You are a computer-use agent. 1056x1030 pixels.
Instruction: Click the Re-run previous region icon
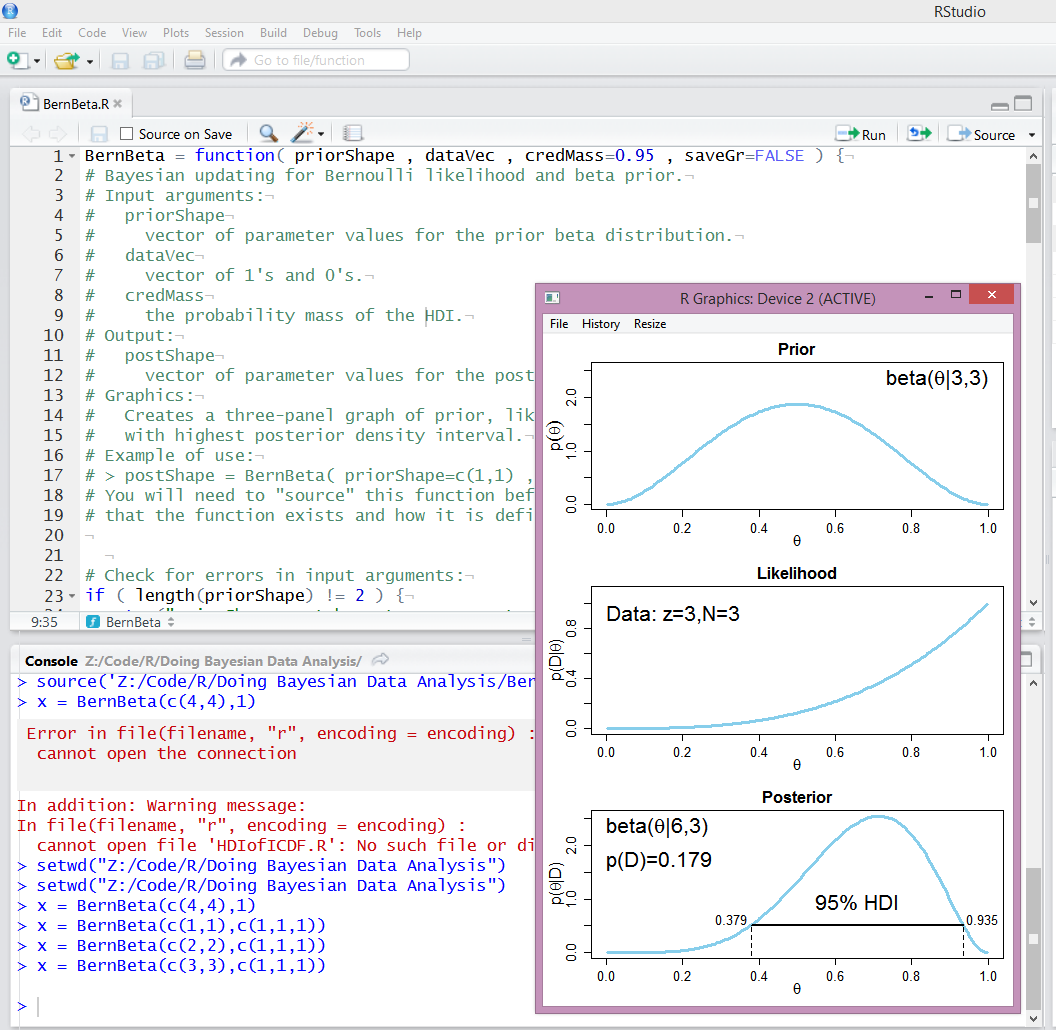tap(918, 134)
